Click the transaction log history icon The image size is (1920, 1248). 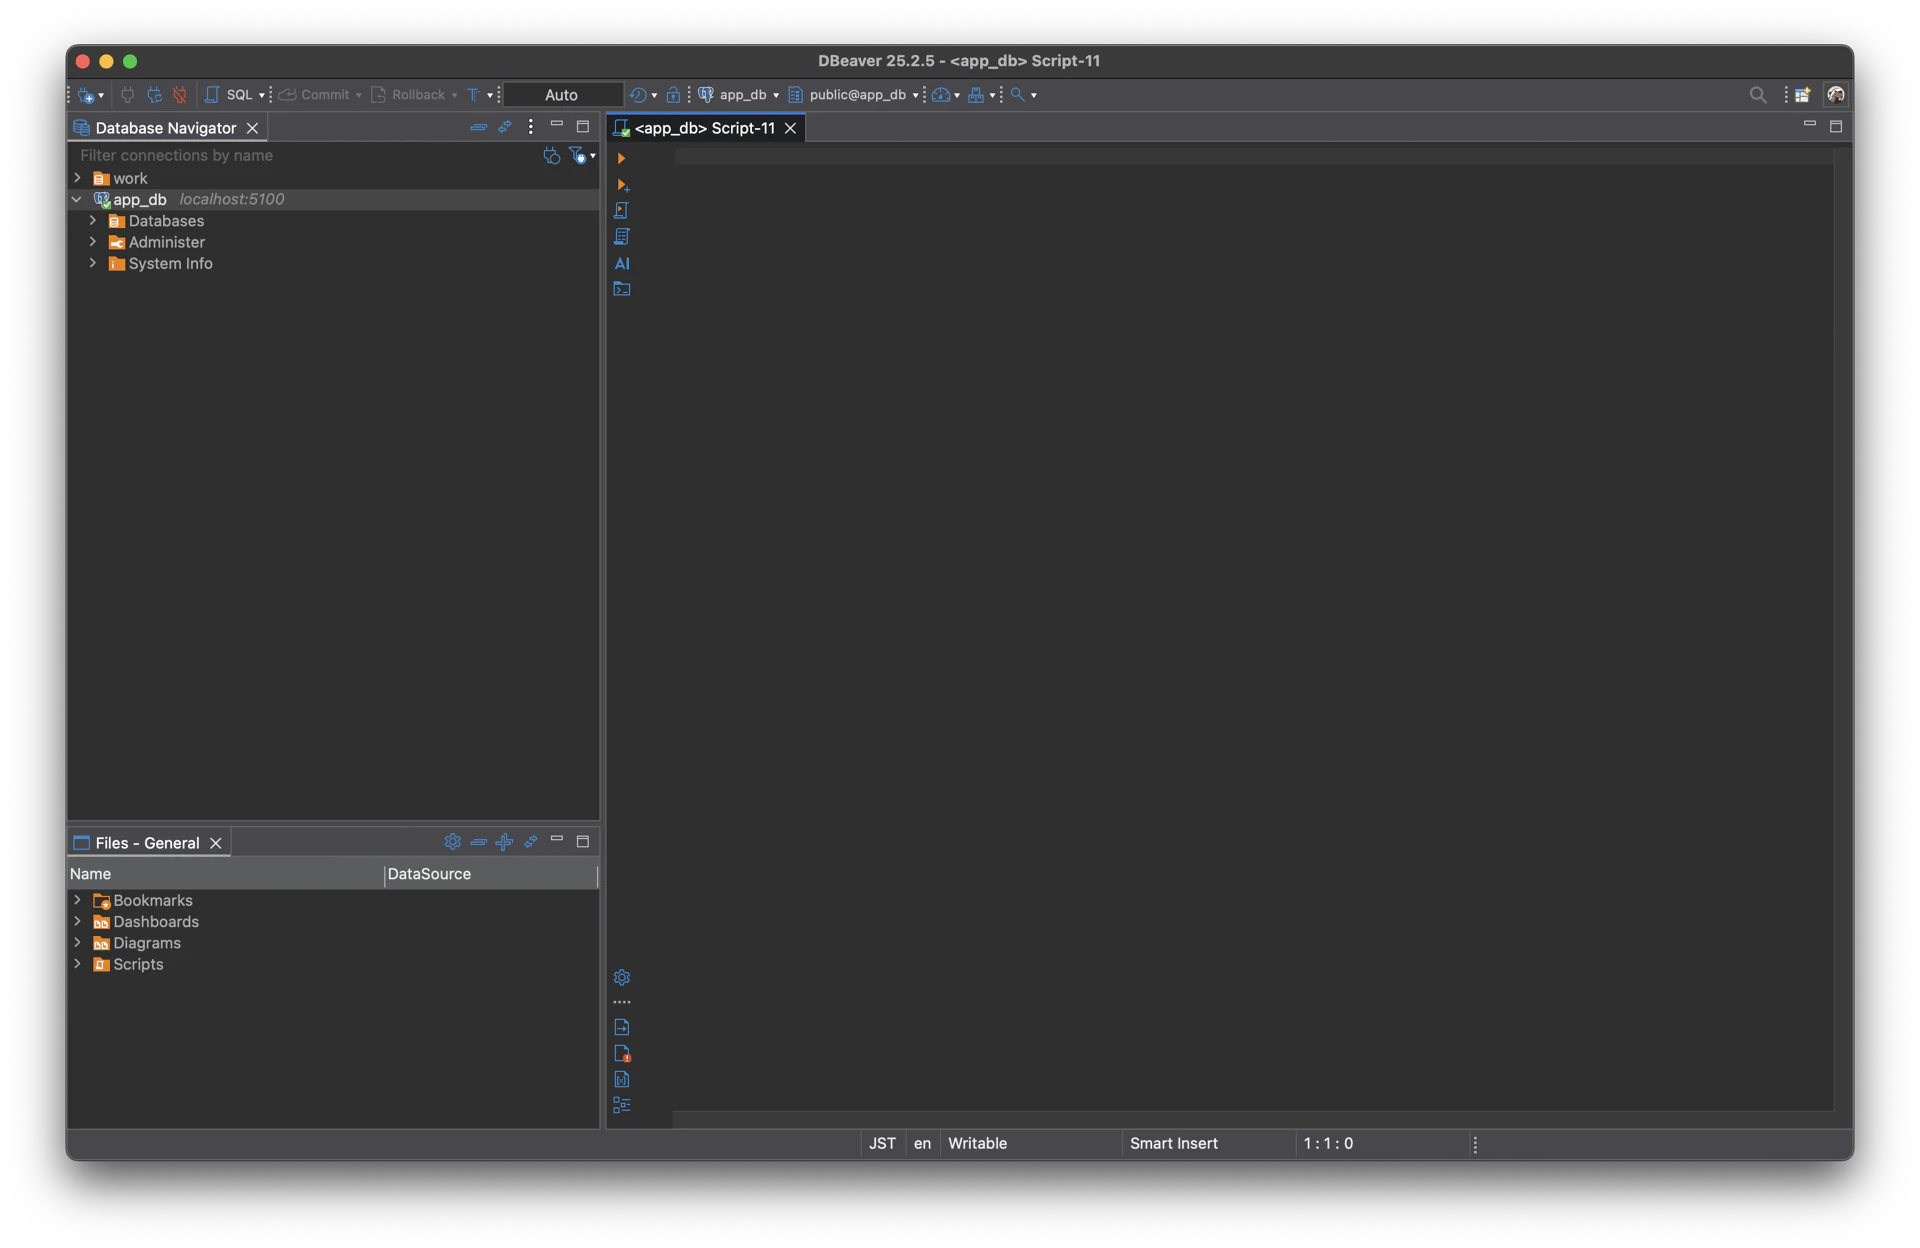(637, 95)
